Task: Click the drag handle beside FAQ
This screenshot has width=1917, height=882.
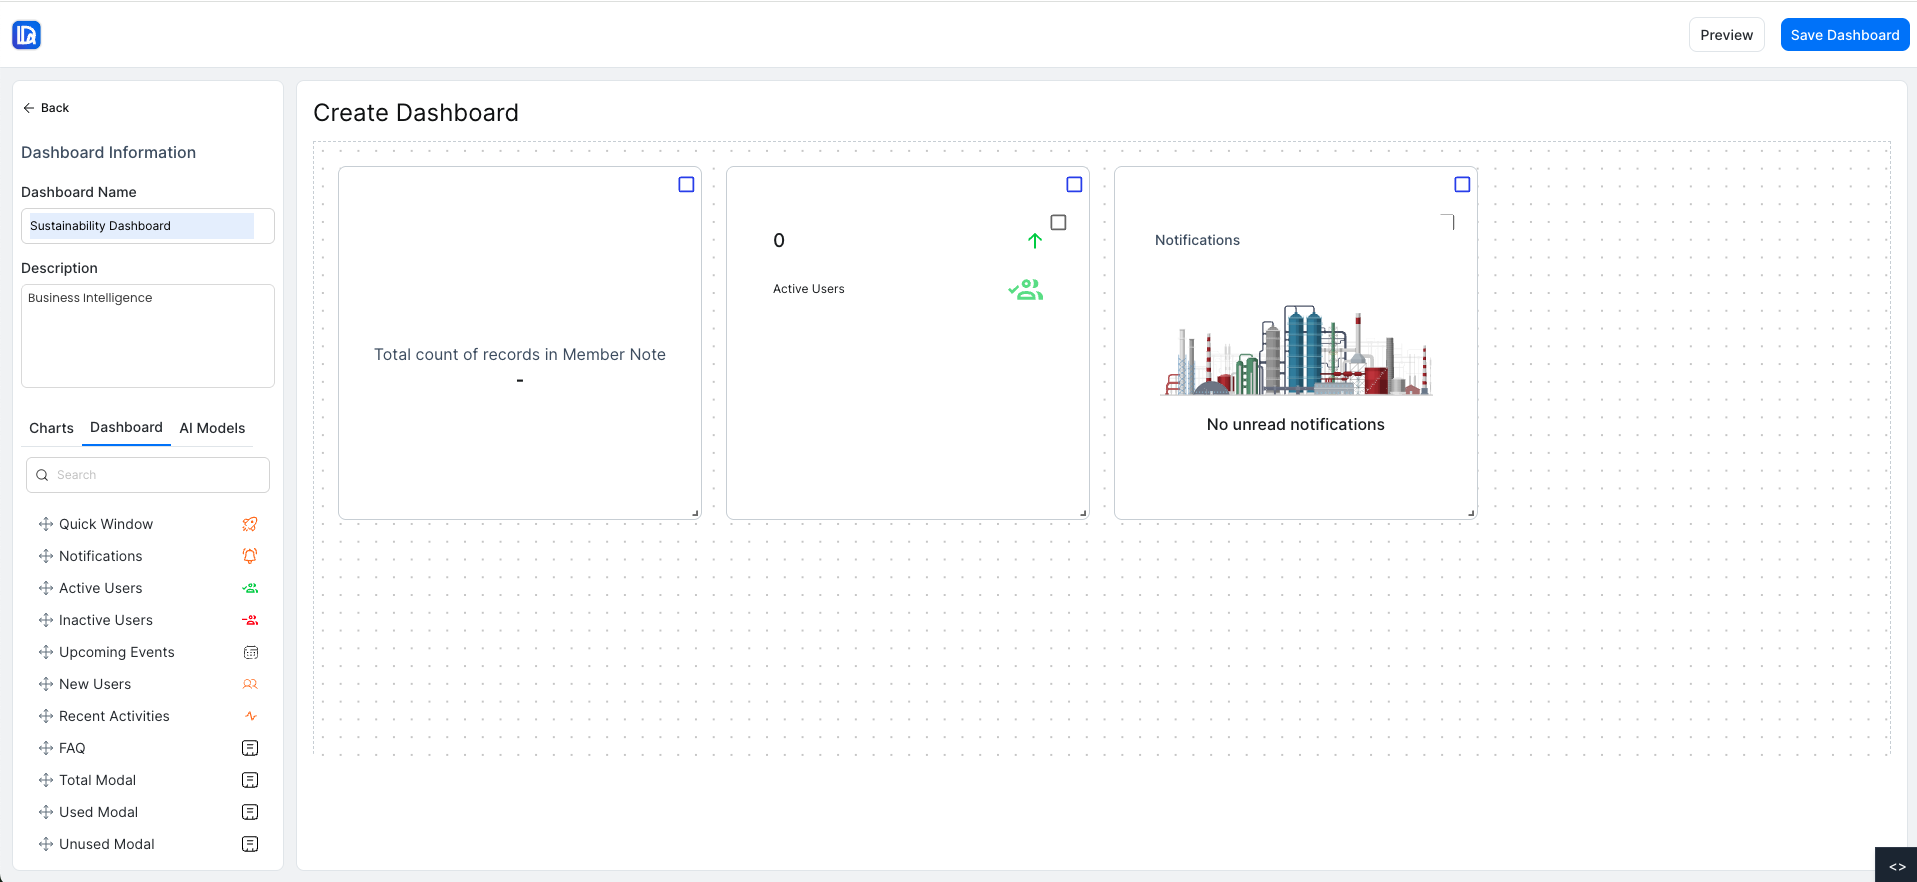Action: click(46, 748)
